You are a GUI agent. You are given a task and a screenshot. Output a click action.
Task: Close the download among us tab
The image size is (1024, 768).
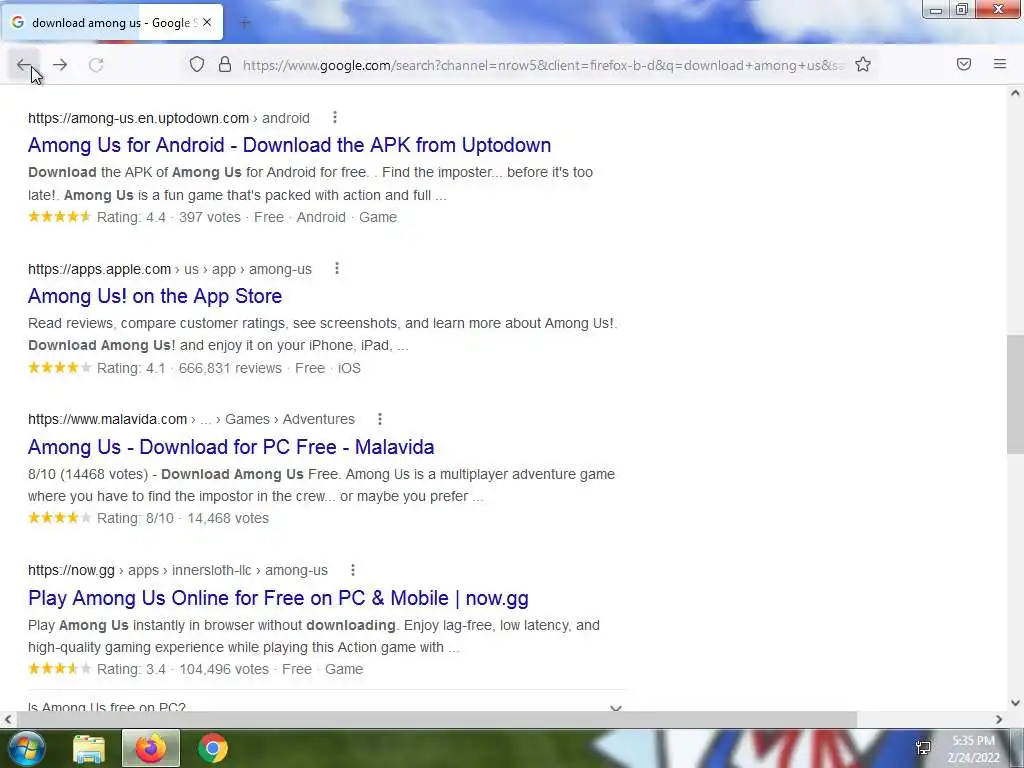coord(207,22)
